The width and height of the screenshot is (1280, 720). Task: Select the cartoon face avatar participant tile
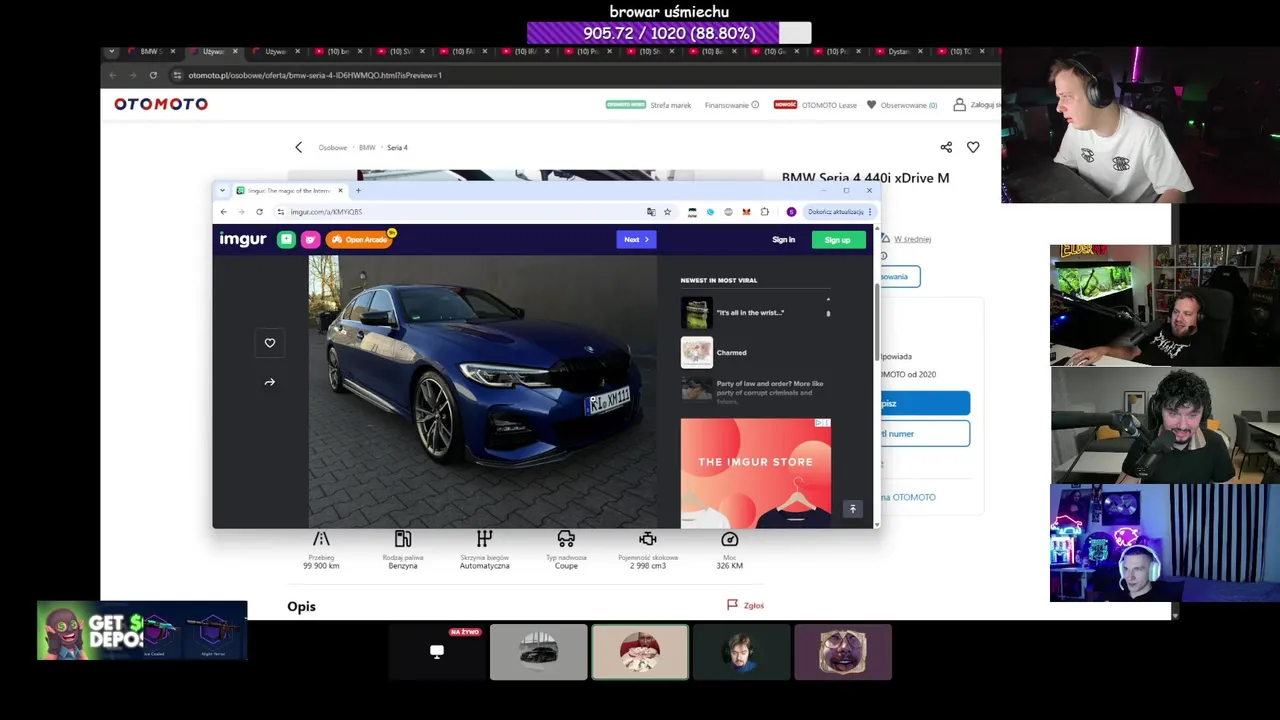[x=843, y=652]
